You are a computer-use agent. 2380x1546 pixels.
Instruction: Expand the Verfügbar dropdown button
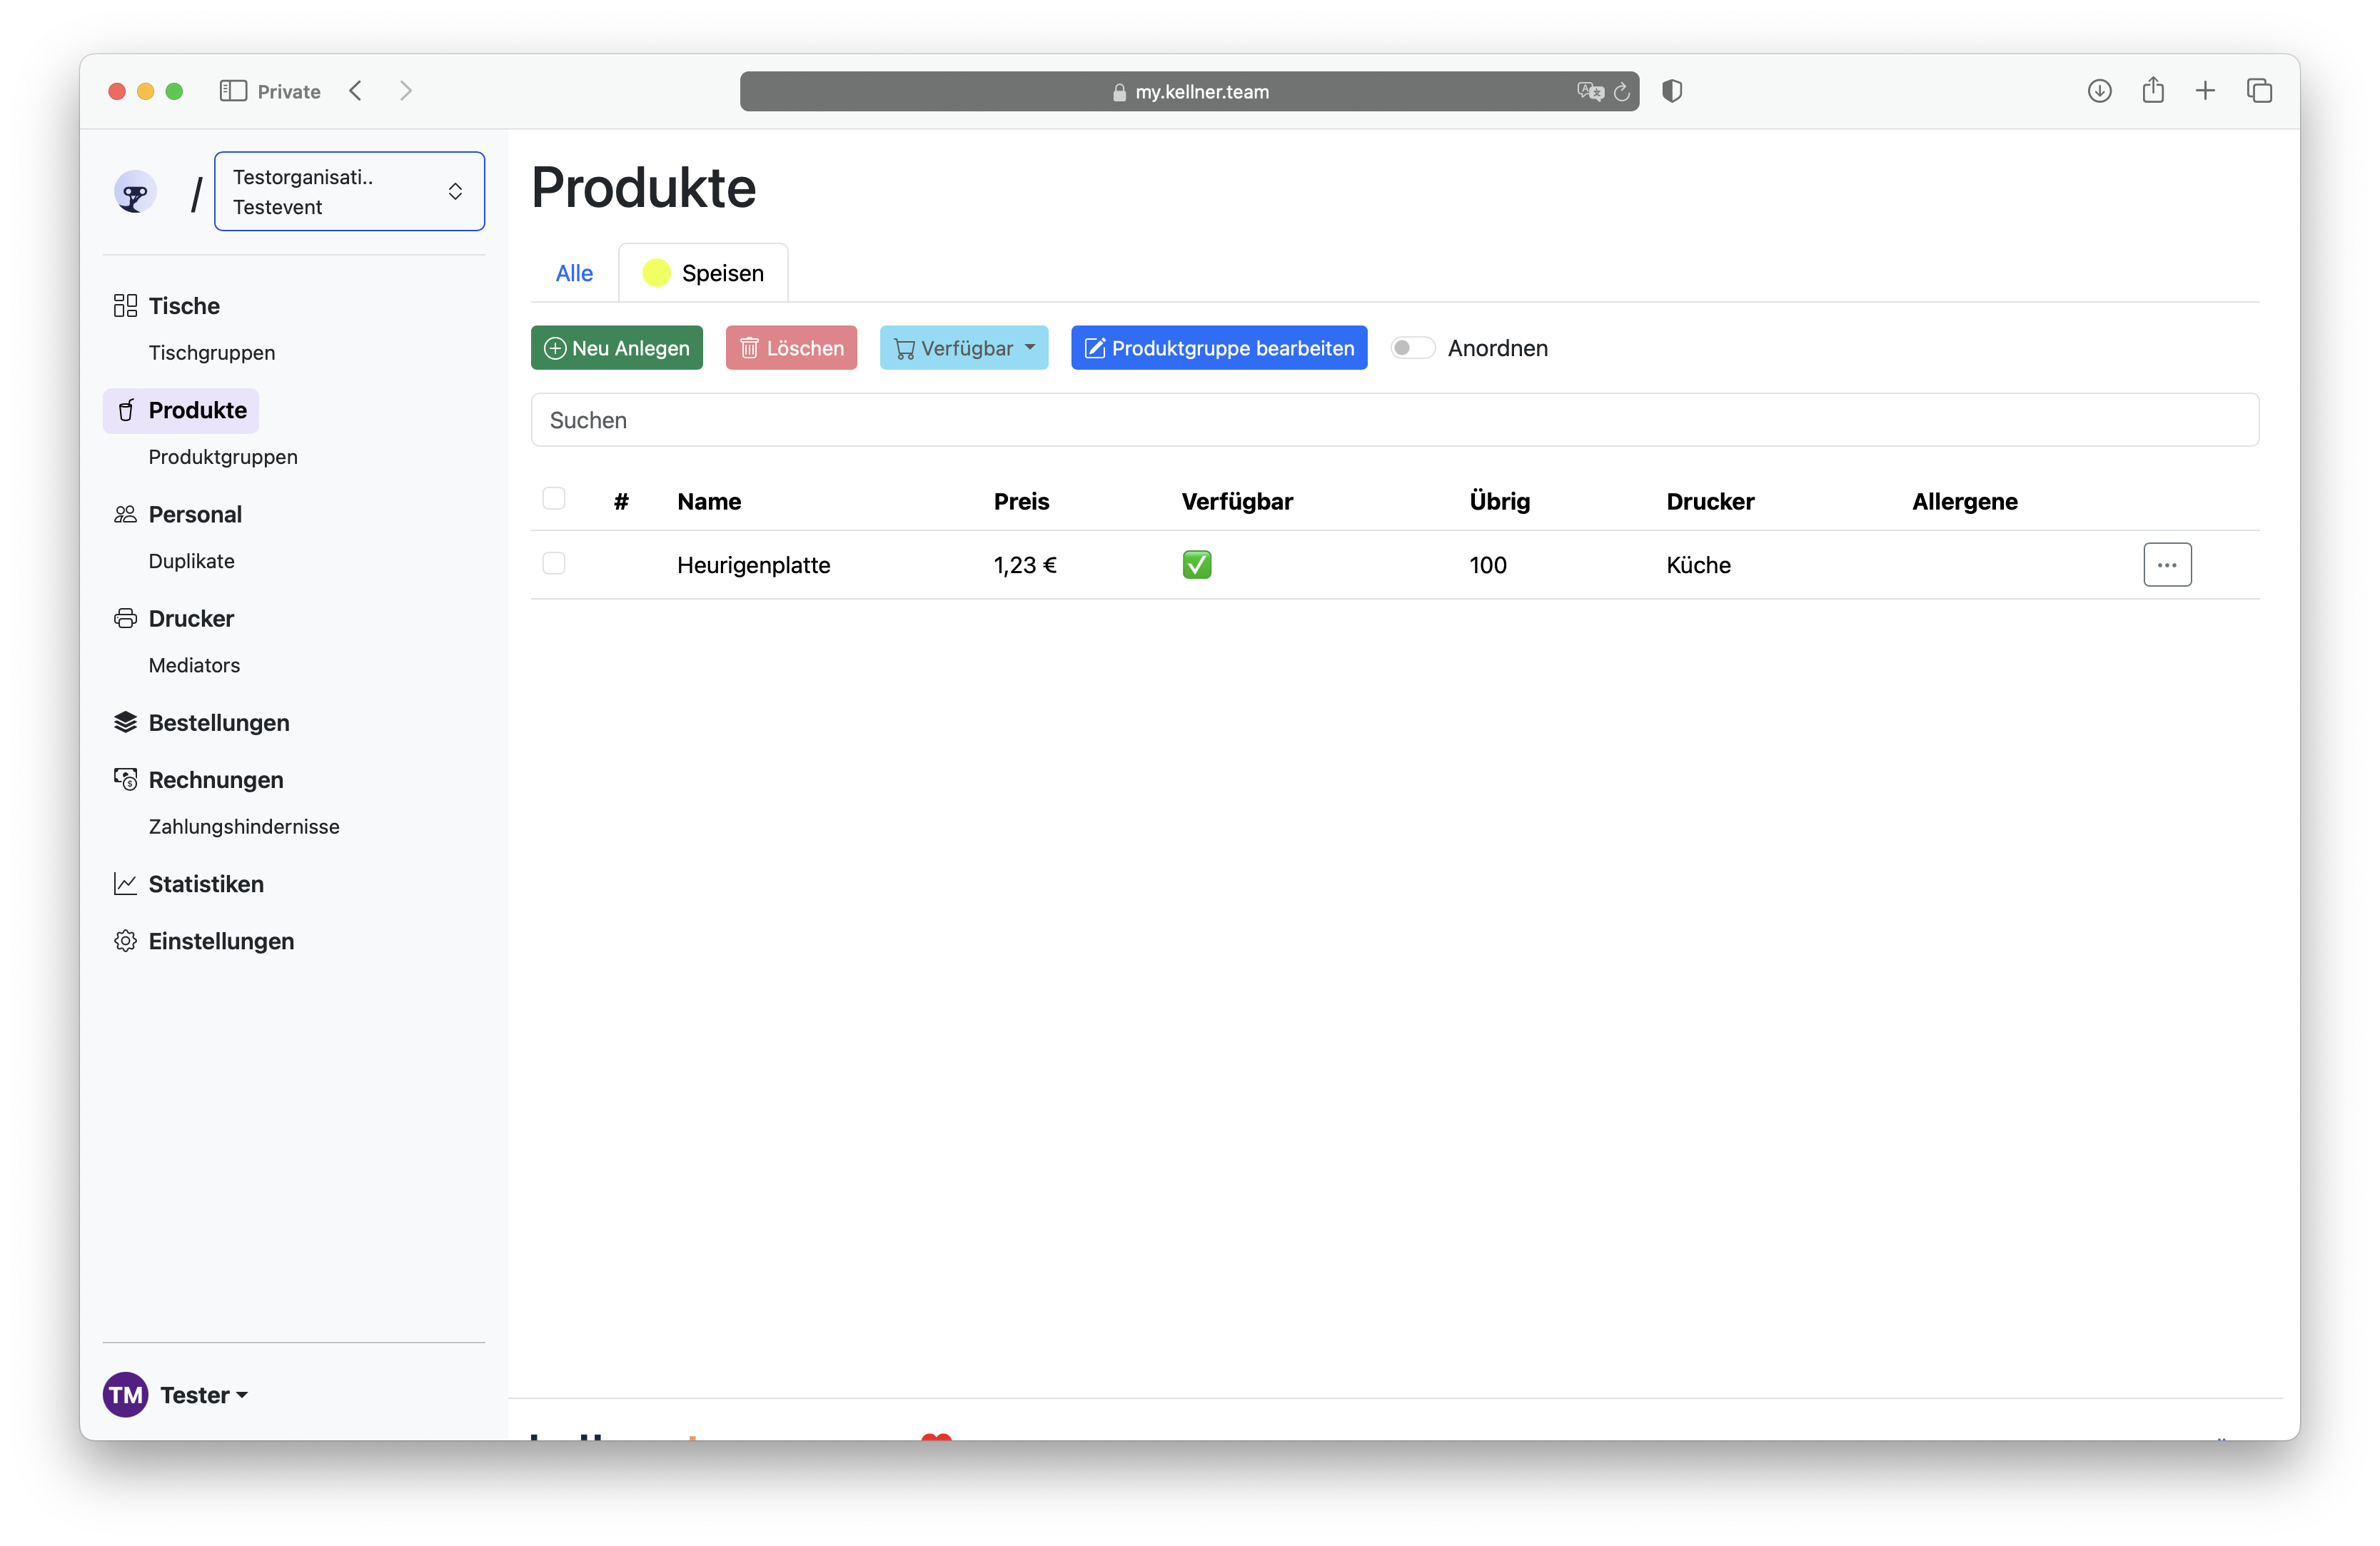click(x=963, y=347)
